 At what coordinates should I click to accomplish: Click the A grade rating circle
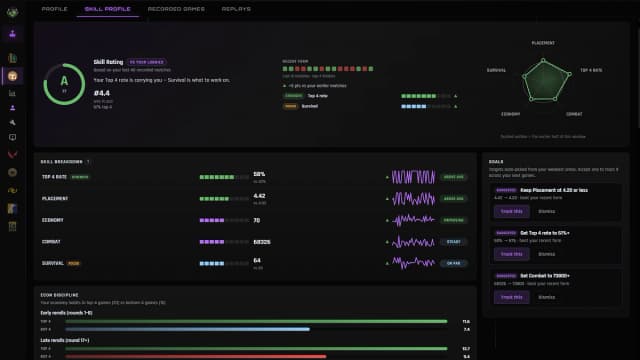point(64,84)
